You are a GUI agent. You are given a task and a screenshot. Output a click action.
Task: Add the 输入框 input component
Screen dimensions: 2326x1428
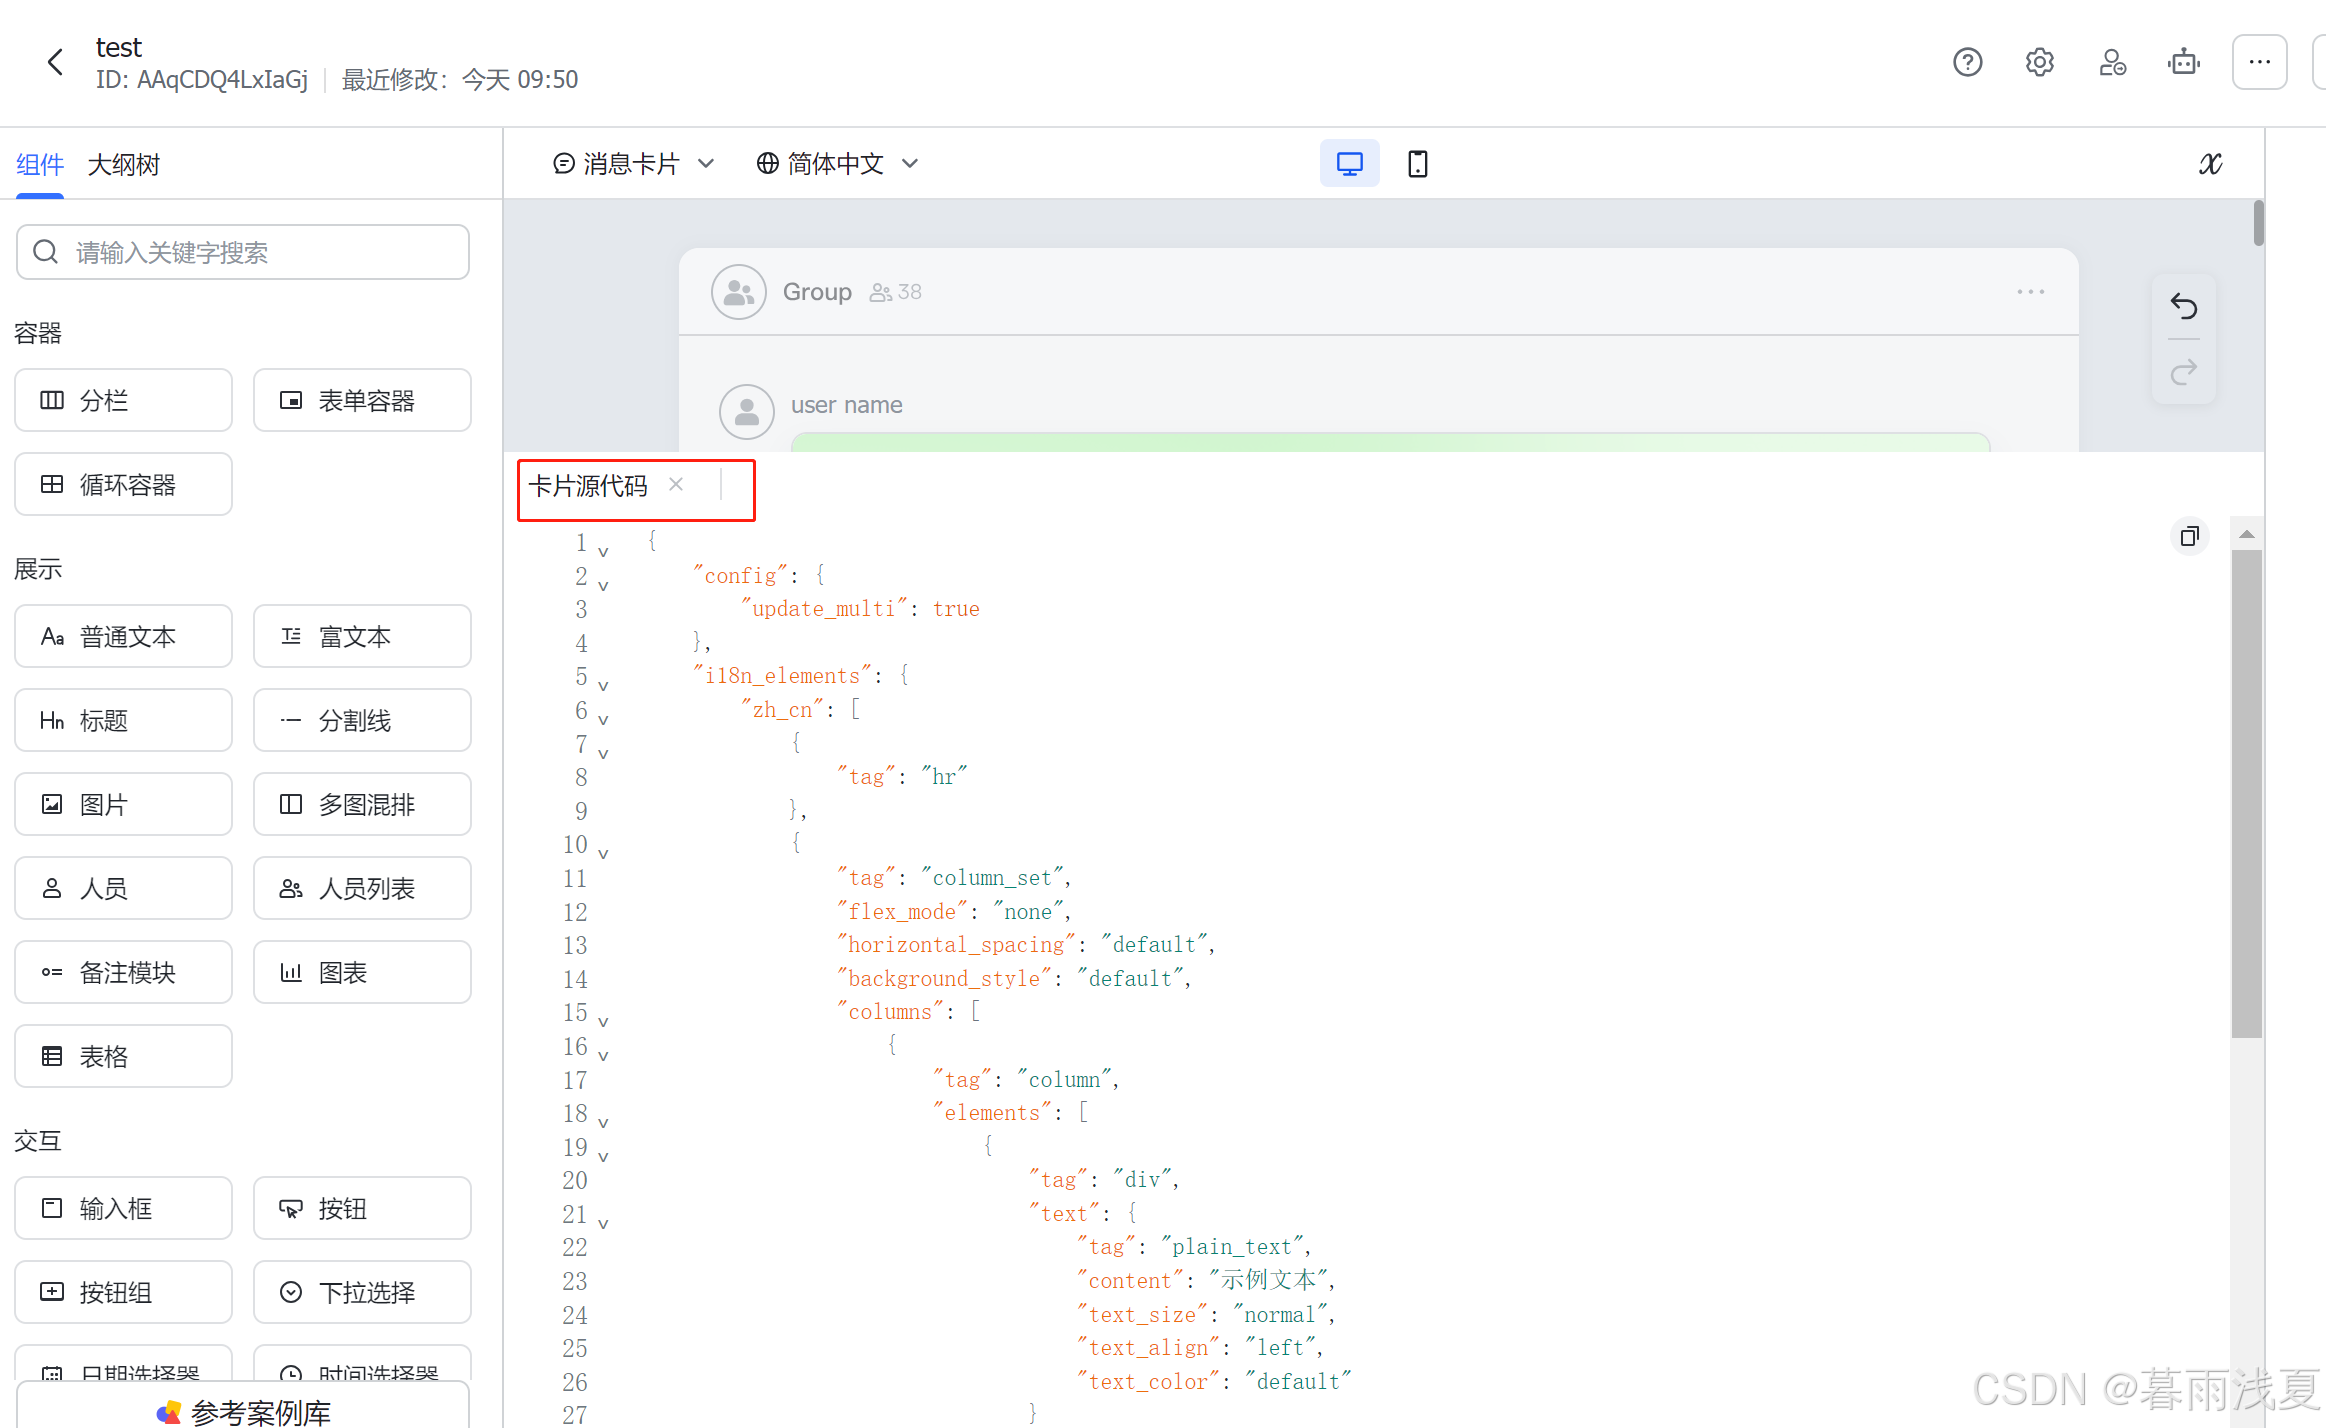click(x=123, y=1208)
